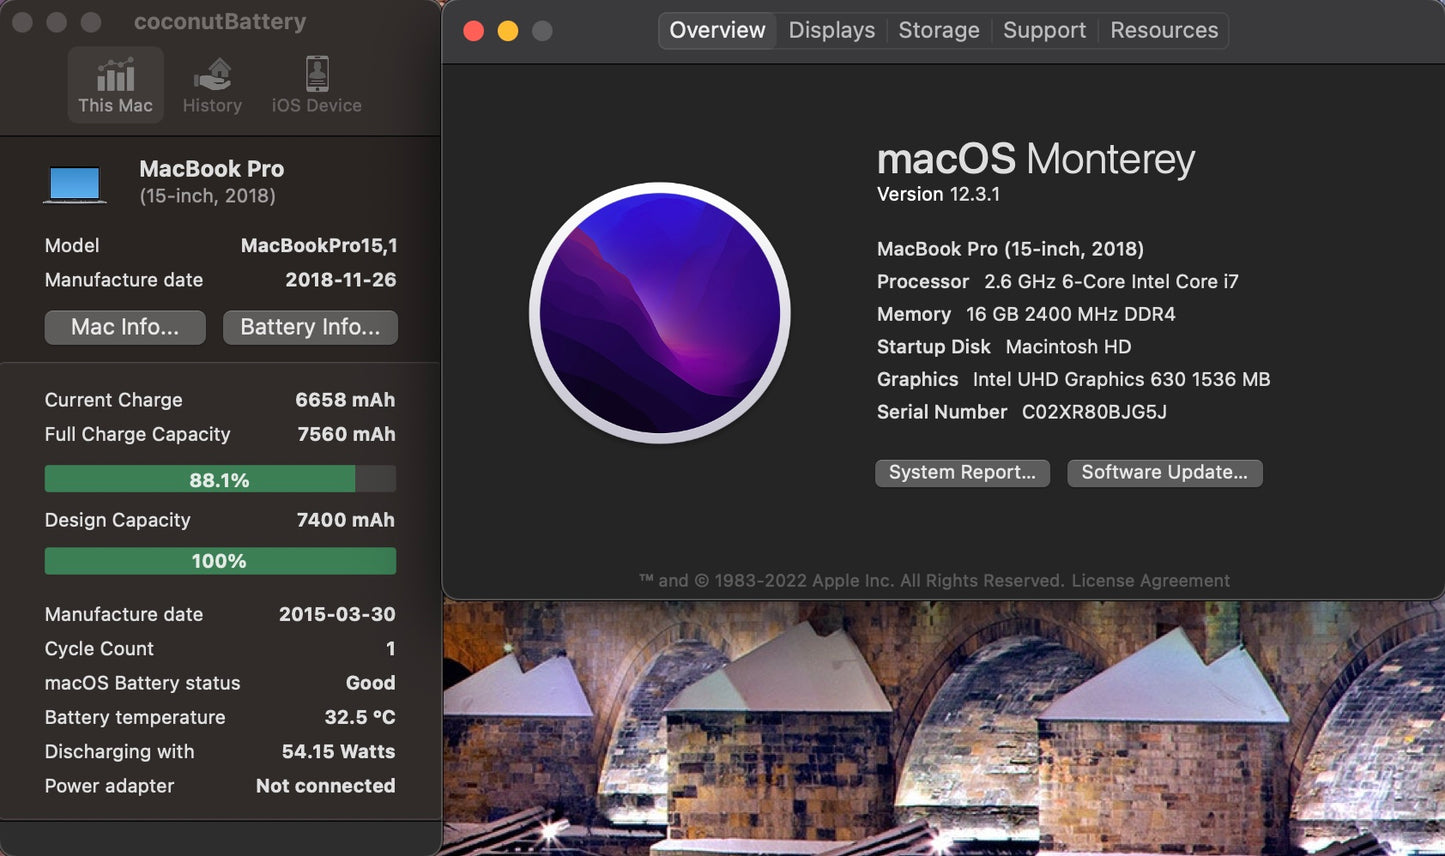1445x856 pixels.
Task: Click the Cycle Count value of 1
Action: pyautogui.click(x=390, y=648)
